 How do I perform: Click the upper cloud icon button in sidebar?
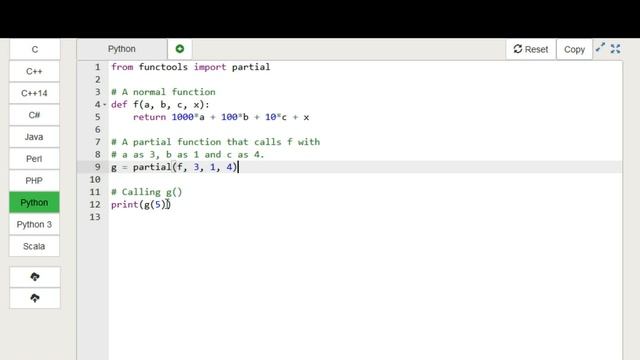pyautogui.click(x=35, y=277)
